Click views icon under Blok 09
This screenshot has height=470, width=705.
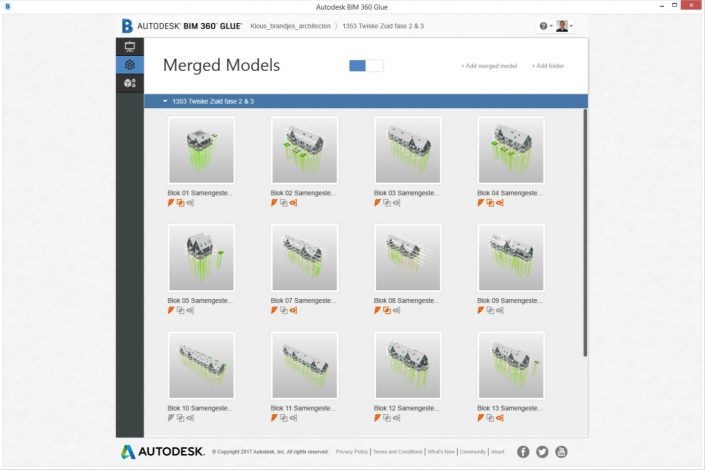coord(500,310)
